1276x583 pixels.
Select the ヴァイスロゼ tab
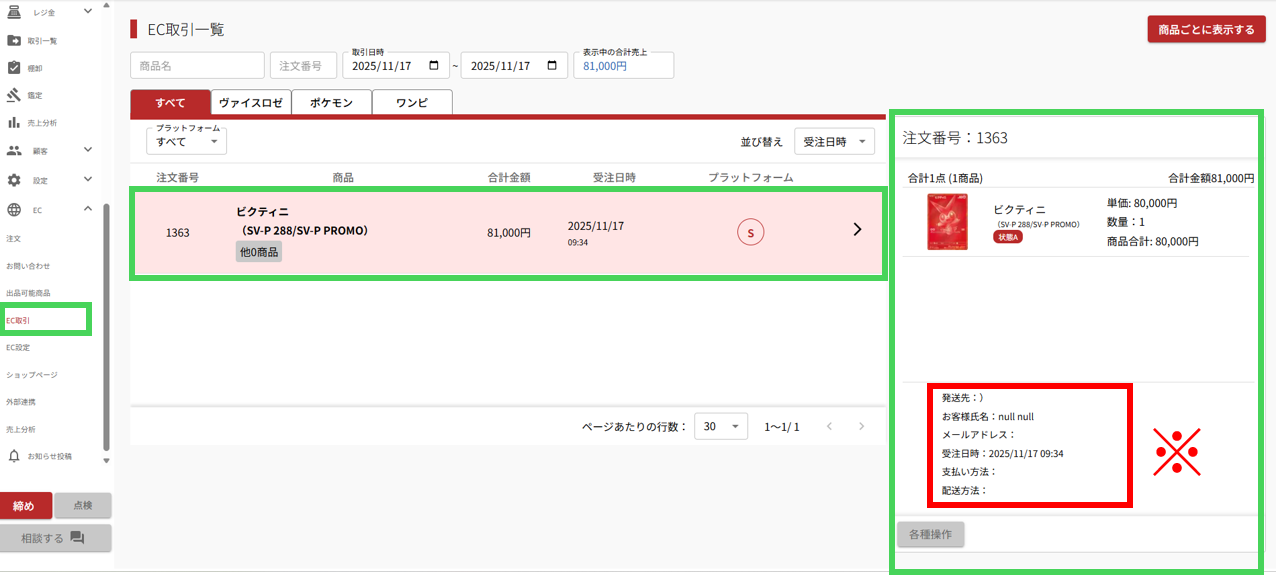(x=251, y=103)
